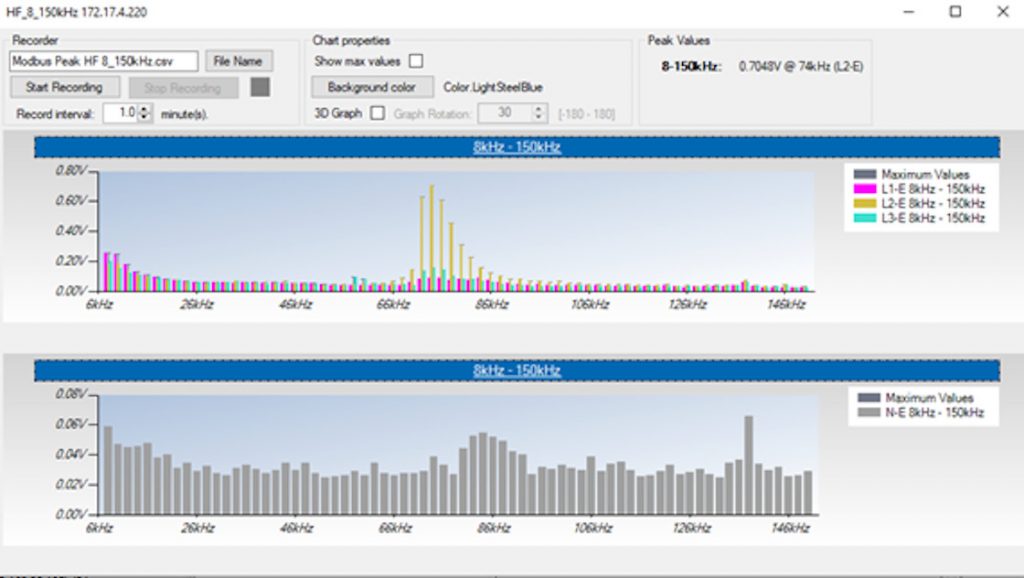Viewport: 1024px width, 578px height.
Task: Increase Record interval with up arrow
Action: click(144, 110)
